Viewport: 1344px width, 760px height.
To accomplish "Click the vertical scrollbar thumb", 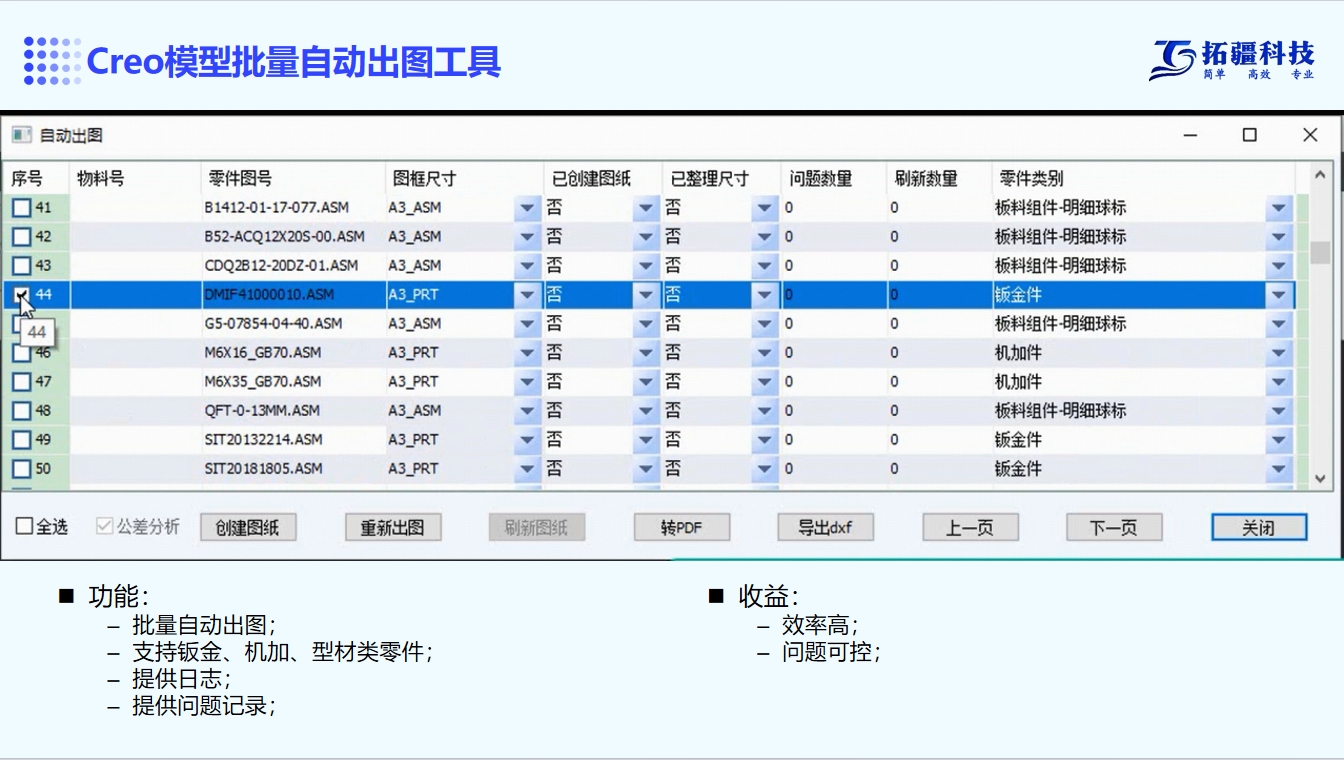I will (x=1320, y=252).
